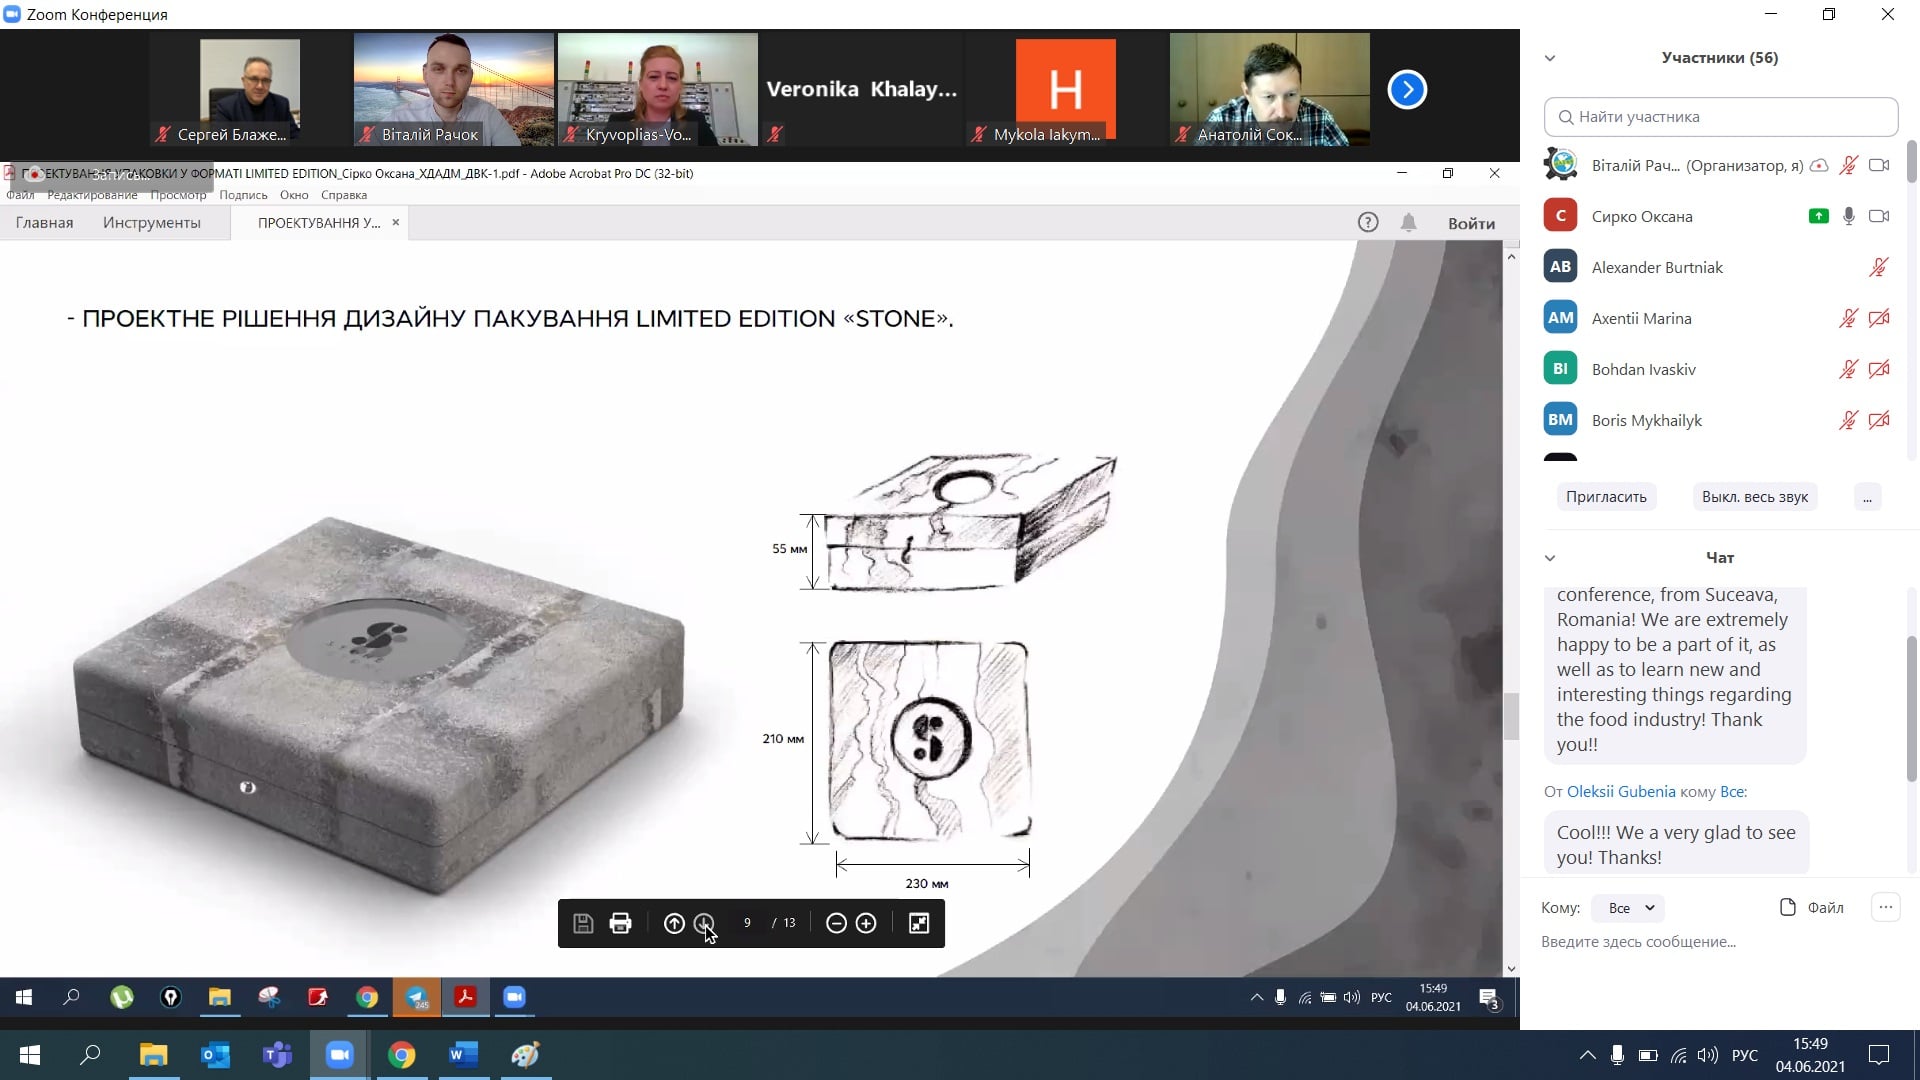Open the Кому recipient dropdown set to Все
1920x1080 pixels.
(1630, 908)
